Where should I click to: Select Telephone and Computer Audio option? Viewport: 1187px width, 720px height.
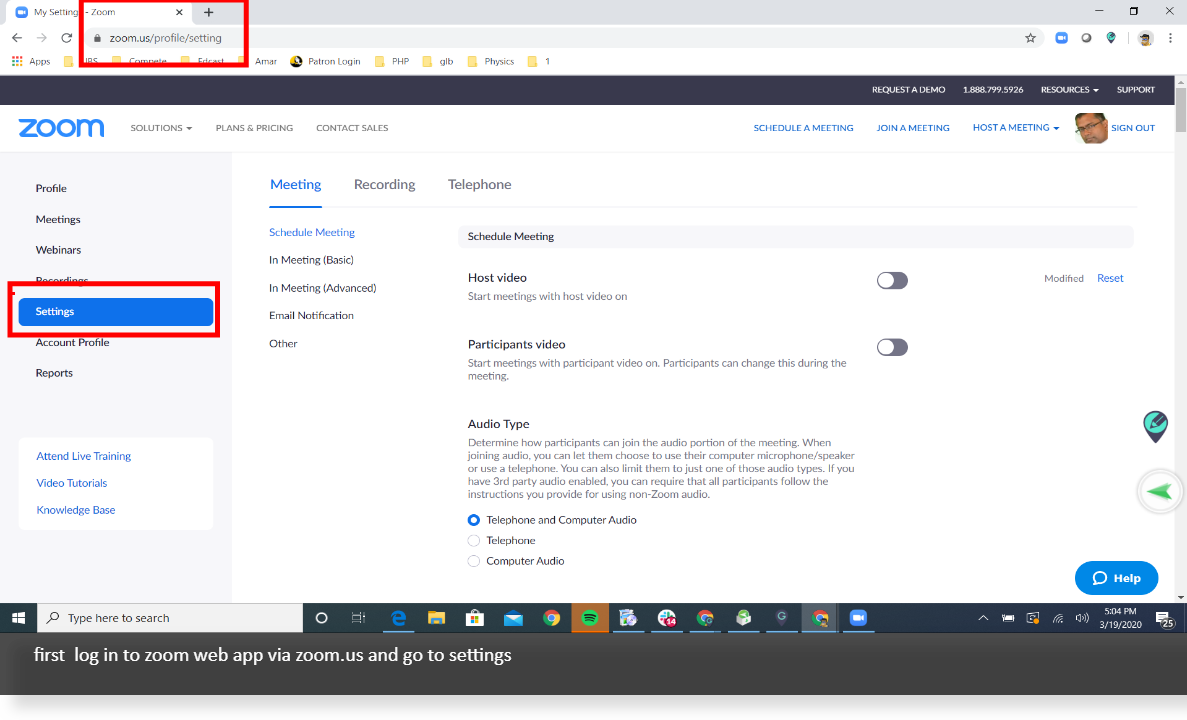pyautogui.click(x=474, y=520)
